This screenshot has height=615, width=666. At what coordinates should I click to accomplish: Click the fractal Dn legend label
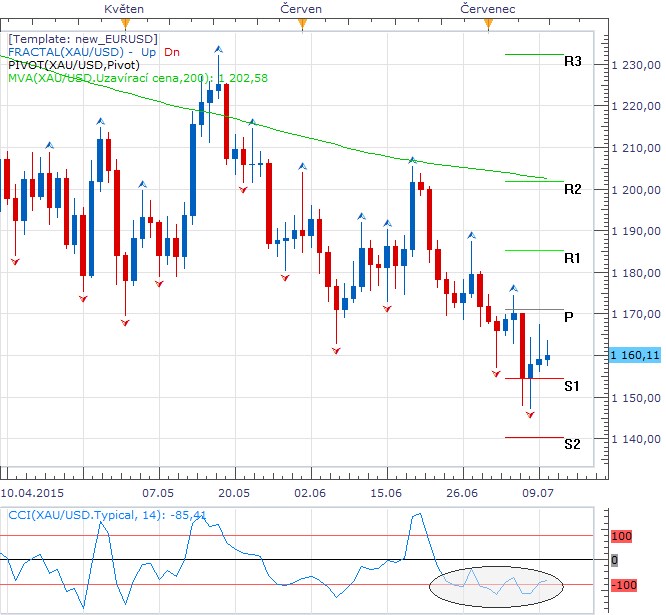pyautogui.click(x=172, y=52)
